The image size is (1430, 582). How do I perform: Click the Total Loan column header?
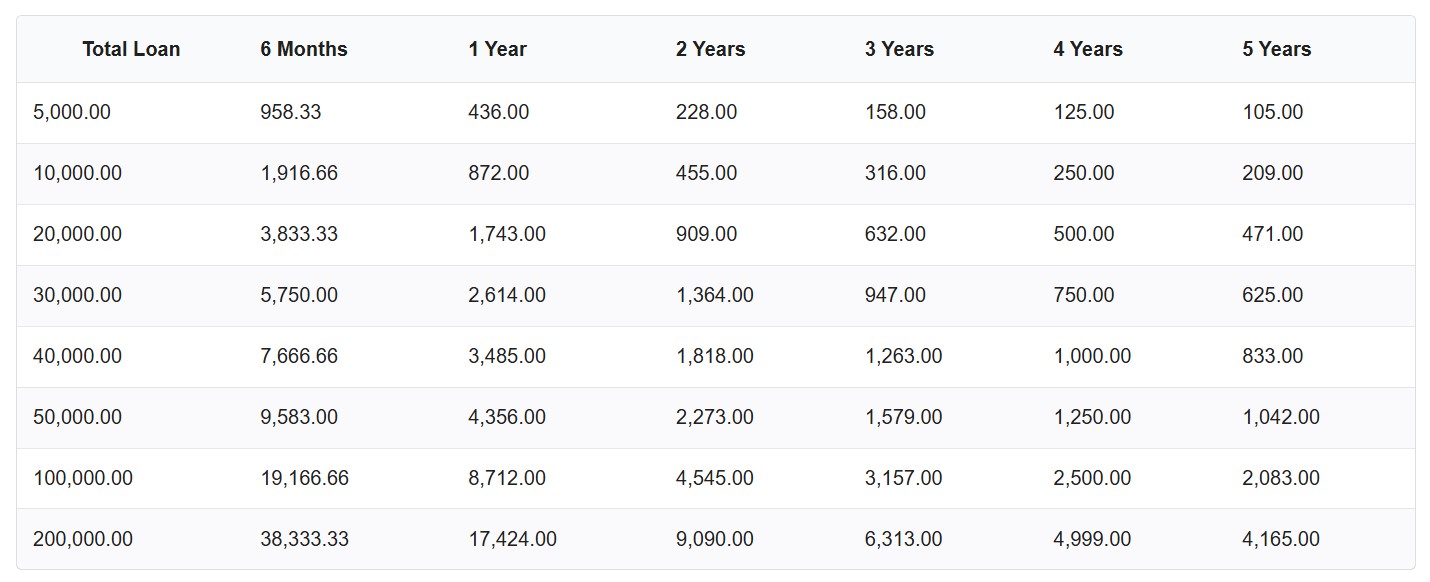[x=131, y=49]
